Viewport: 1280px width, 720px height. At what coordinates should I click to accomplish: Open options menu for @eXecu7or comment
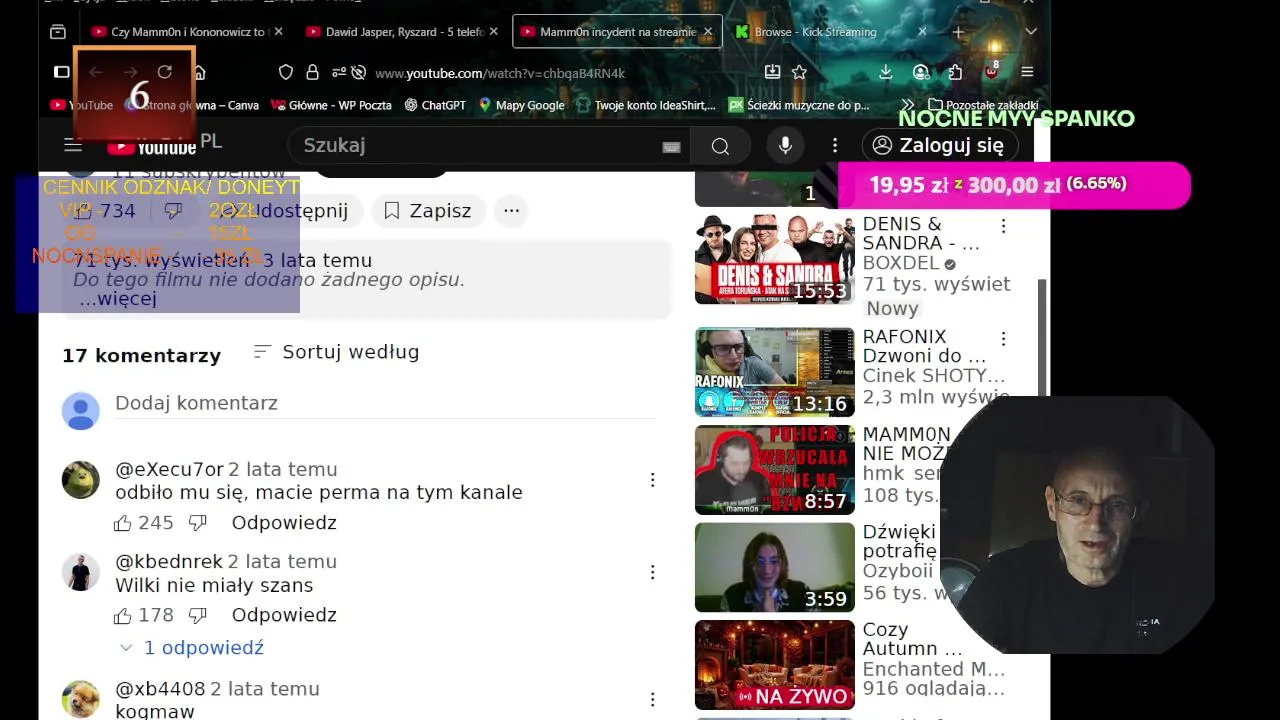click(x=652, y=480)
